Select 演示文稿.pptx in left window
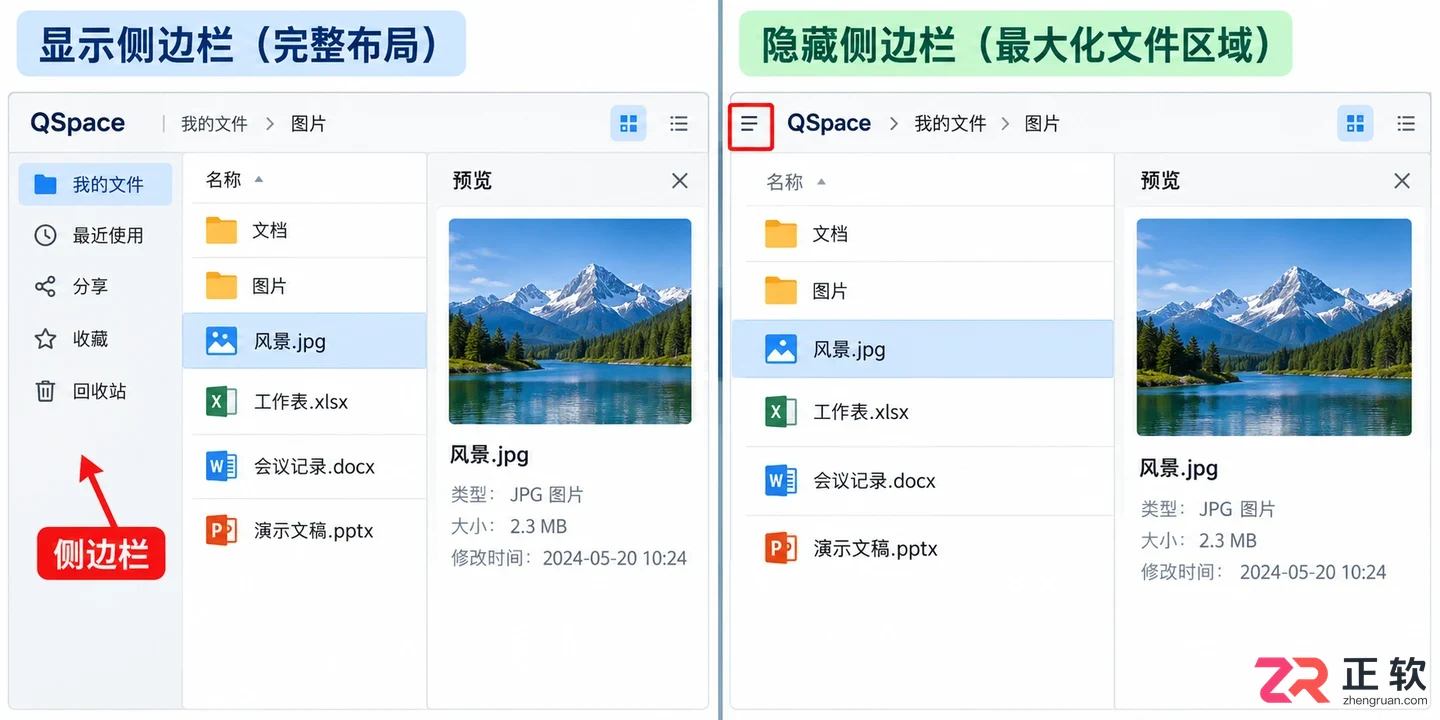This screenshot has width=1440, height=720. (x=305, y=530)
